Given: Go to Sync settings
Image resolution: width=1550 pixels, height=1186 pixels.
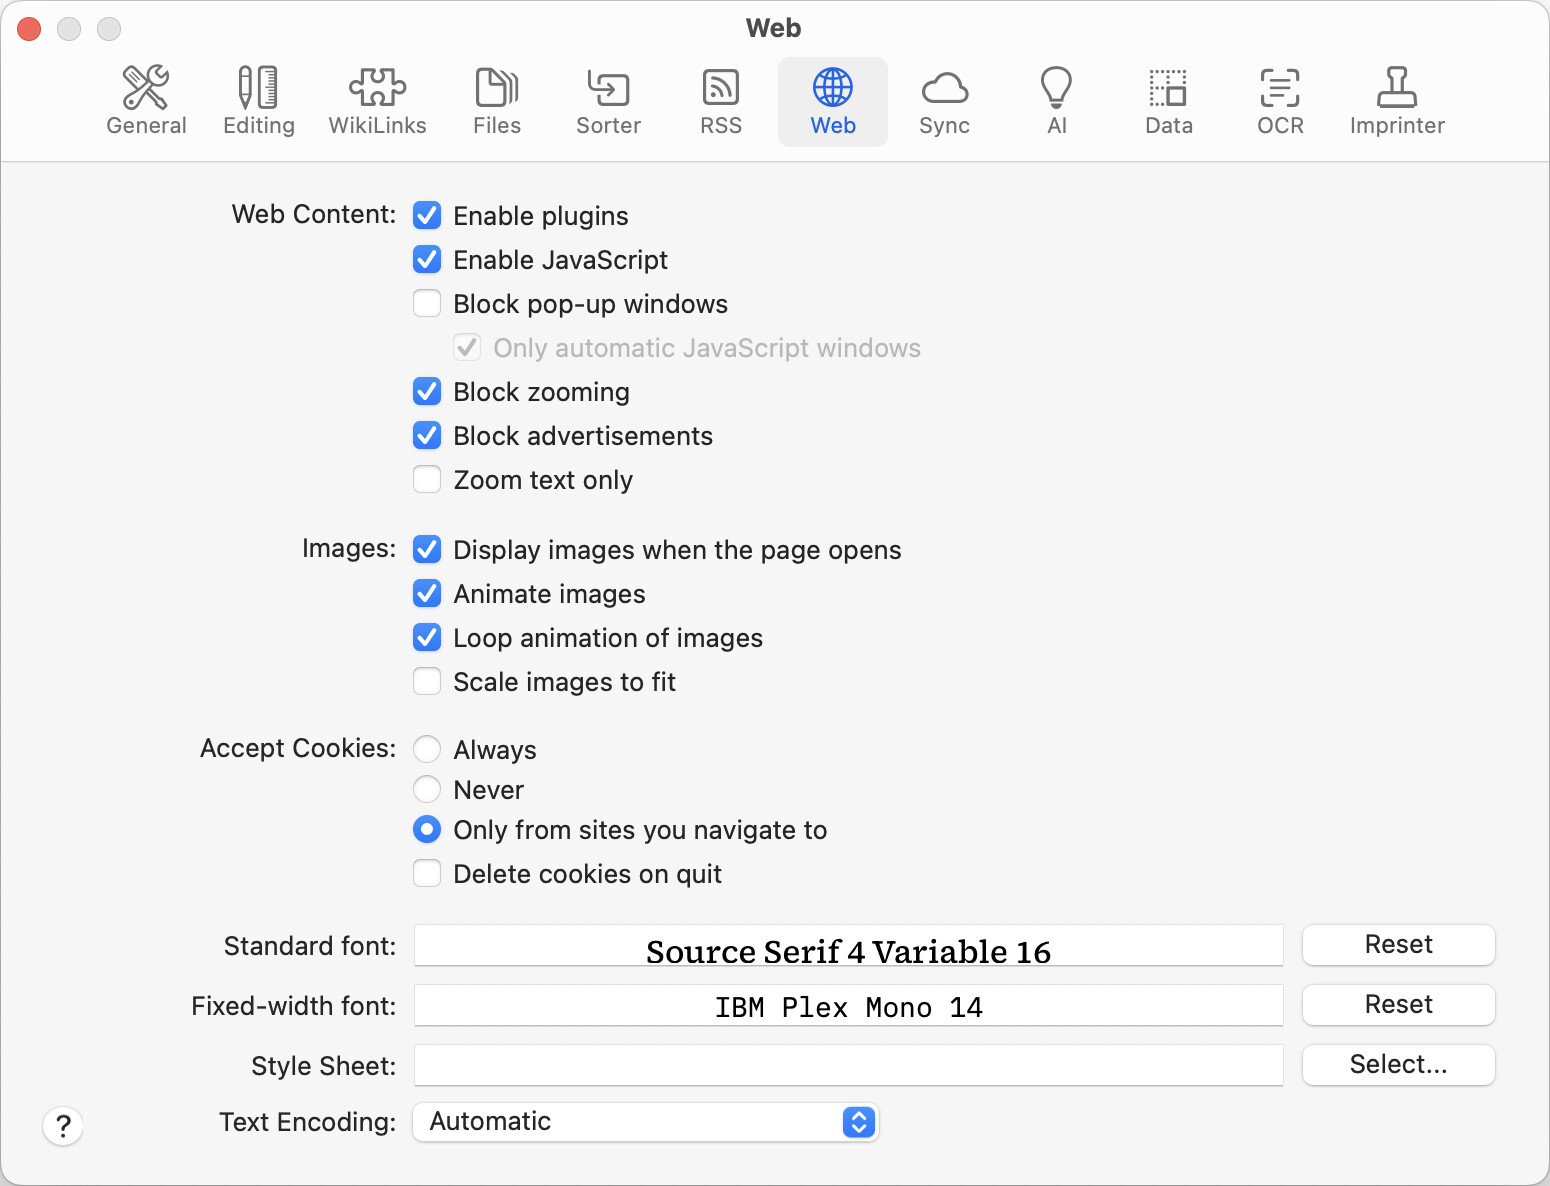Looking at the screenshot, I should [944, 101].
